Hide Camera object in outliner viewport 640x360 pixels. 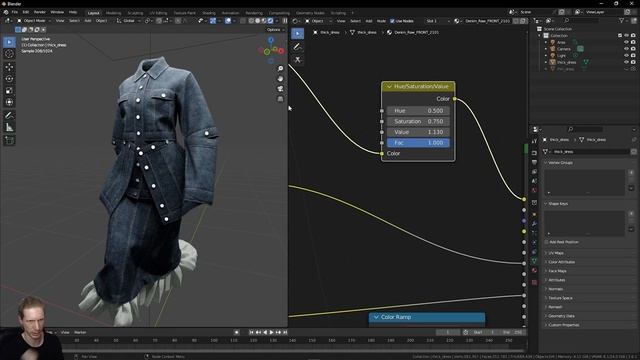coord(626,49)
